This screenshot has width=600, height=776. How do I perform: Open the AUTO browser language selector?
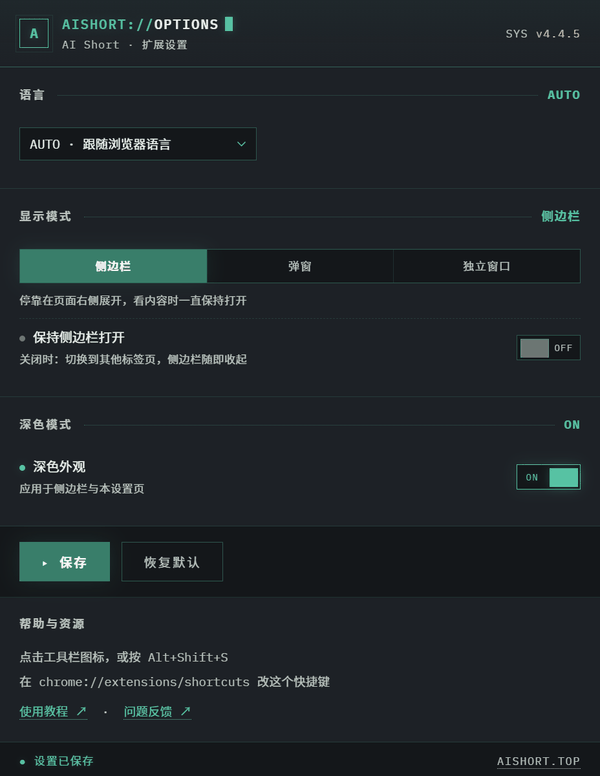point(138,144)
